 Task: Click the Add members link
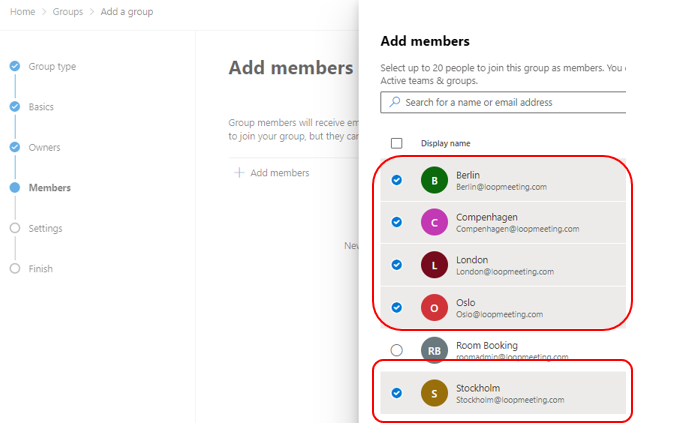coord(280,172)
